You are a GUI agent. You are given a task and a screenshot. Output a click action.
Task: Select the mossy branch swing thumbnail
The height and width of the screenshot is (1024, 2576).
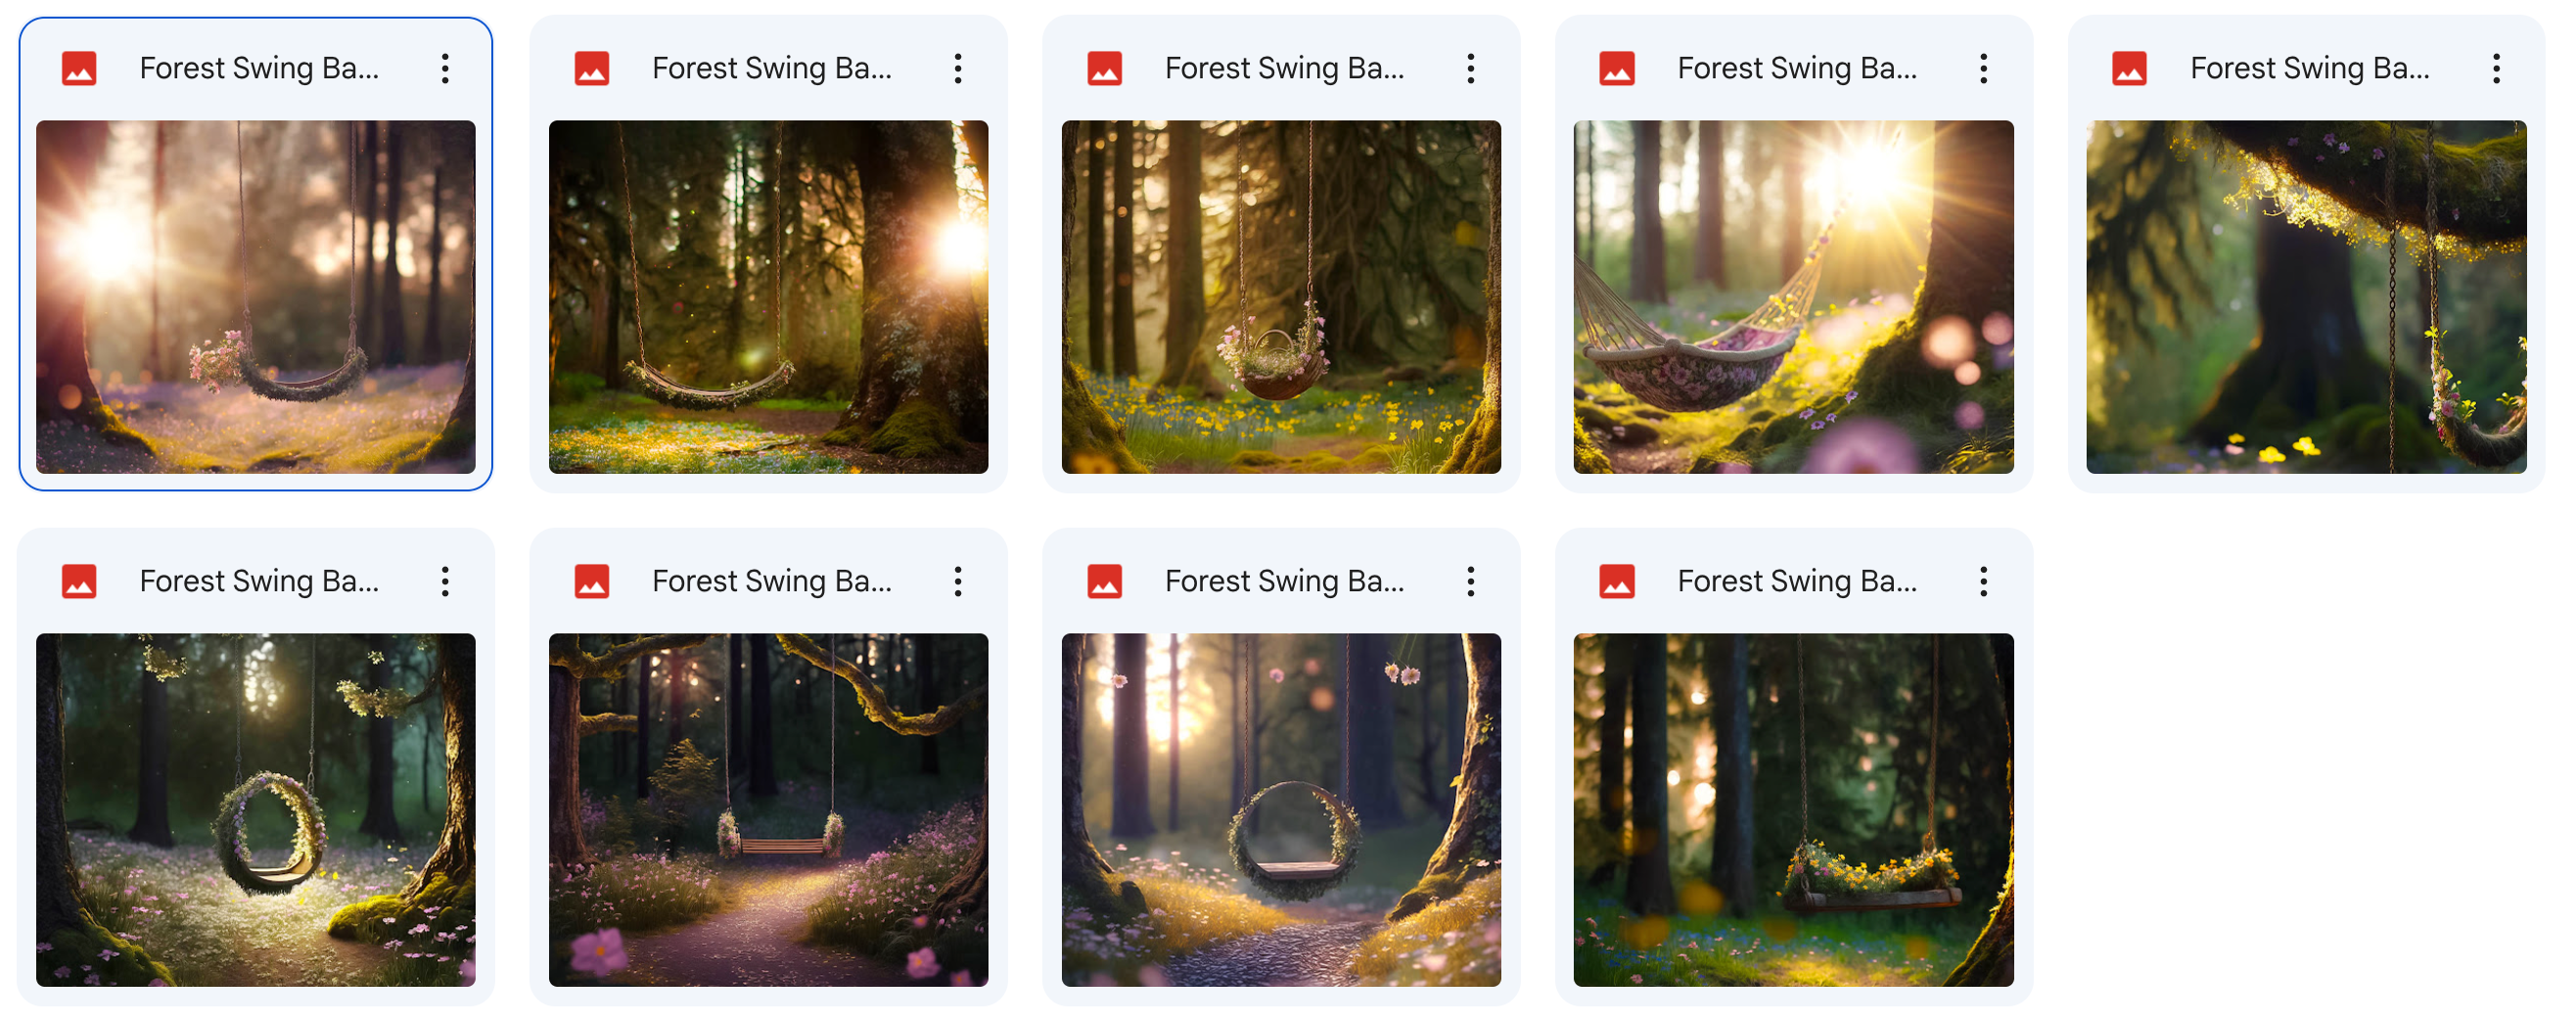click(2306, 297)
